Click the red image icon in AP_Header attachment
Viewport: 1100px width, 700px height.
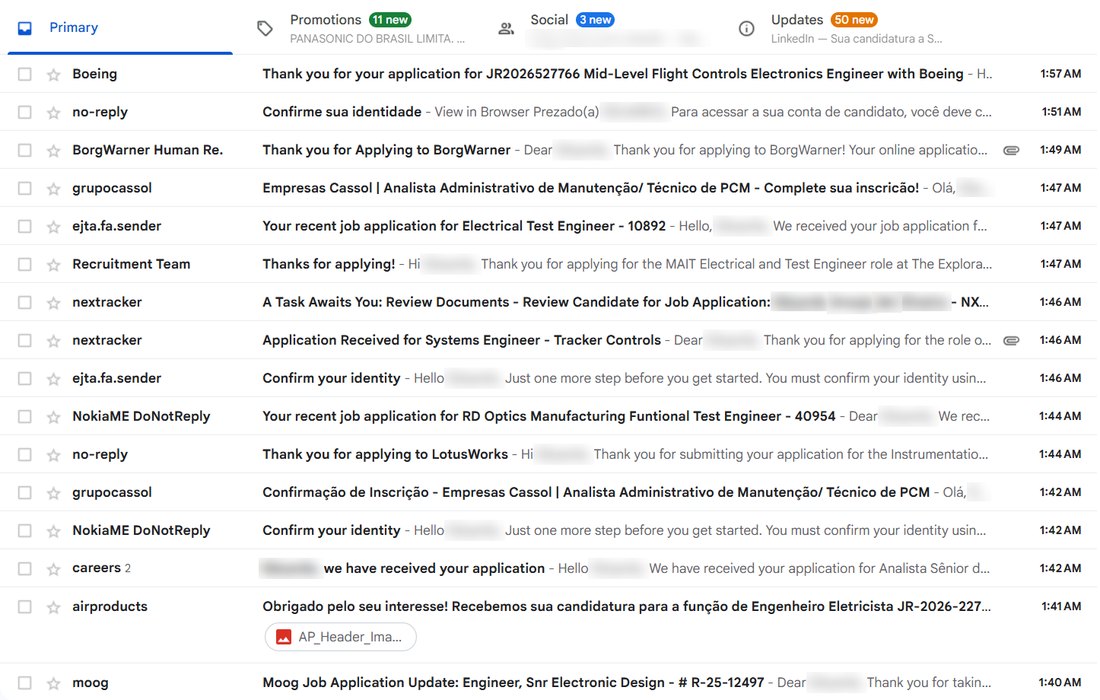coord(283,637)
